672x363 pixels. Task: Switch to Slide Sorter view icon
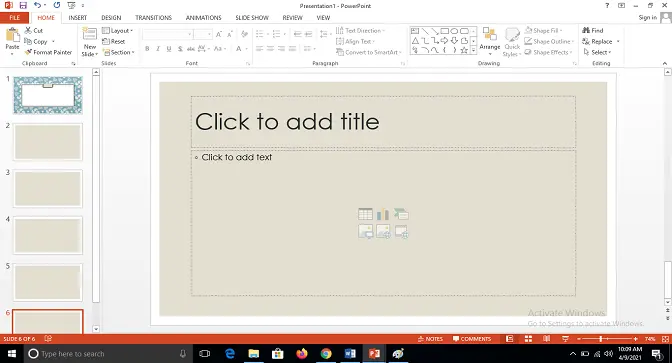click(x=528, y=339)
